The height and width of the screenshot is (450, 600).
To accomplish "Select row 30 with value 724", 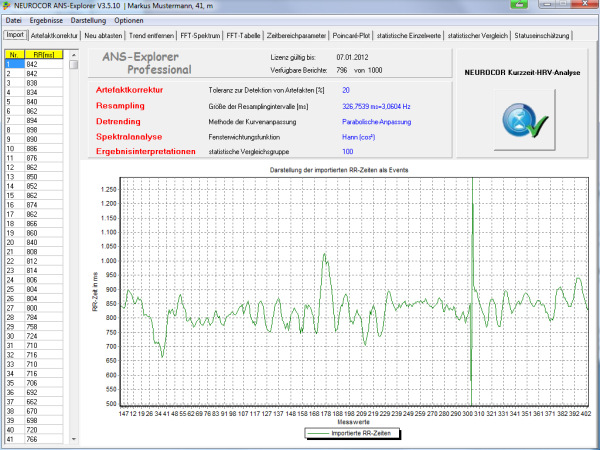I will pyautogui.click(x=34, y=336).
